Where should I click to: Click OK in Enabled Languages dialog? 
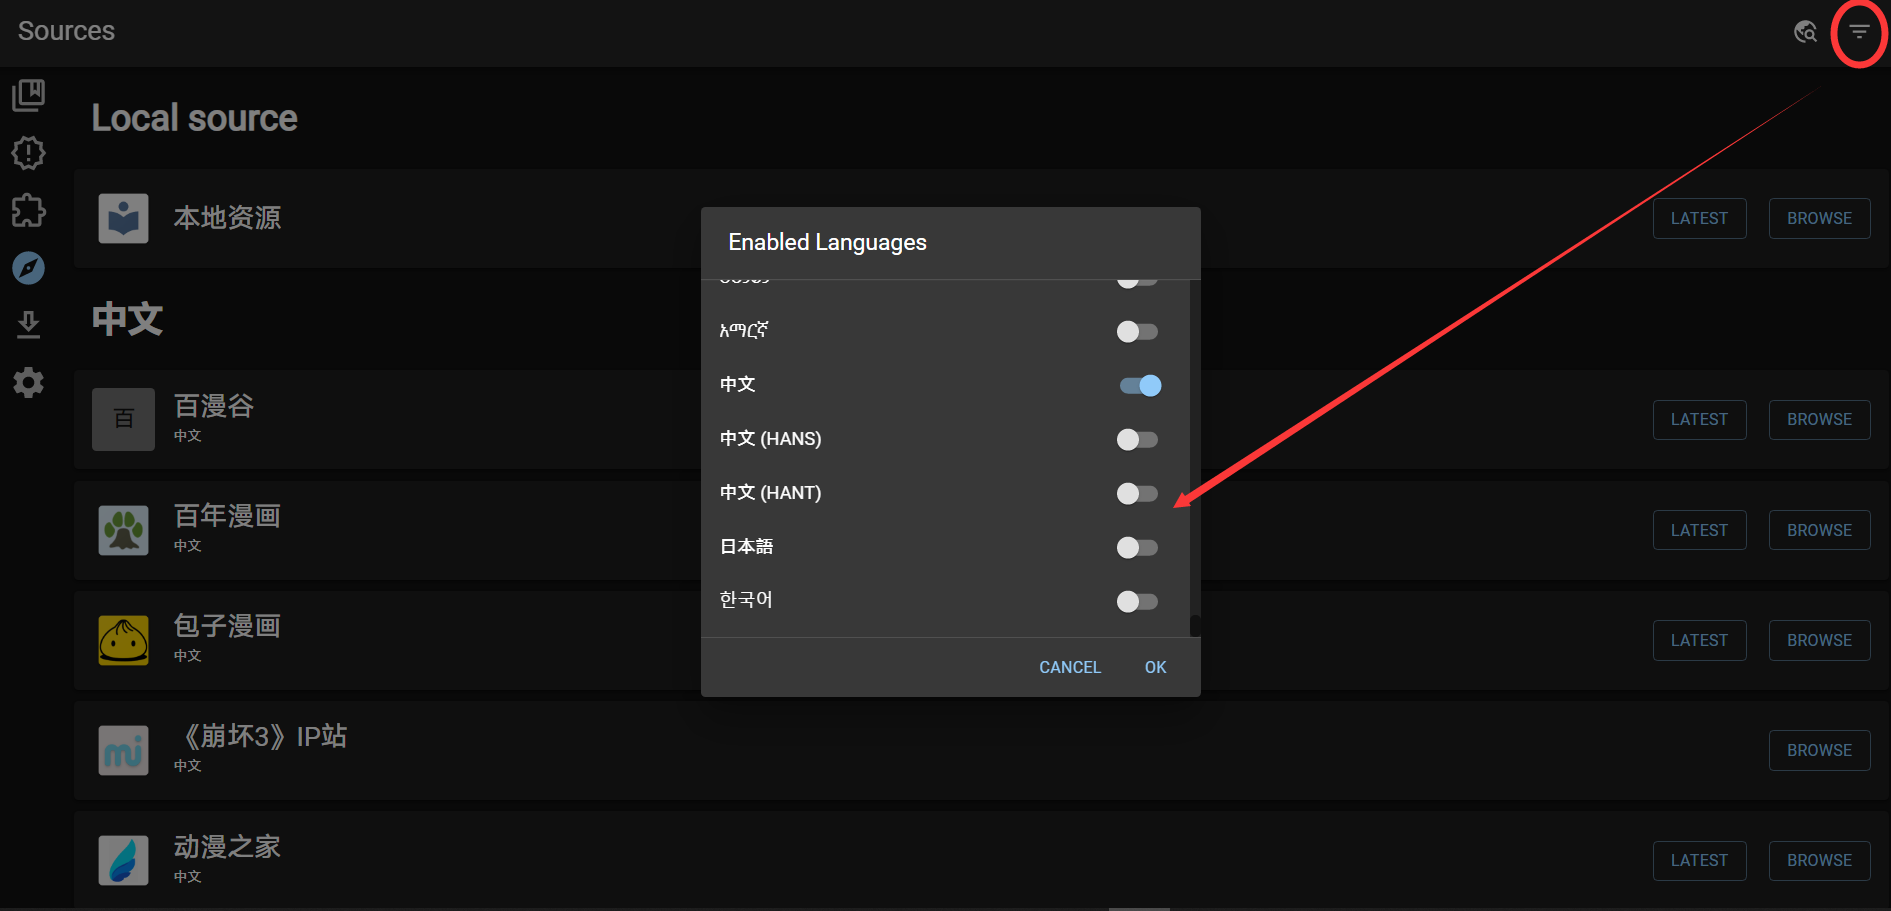tap(1155, 667)
